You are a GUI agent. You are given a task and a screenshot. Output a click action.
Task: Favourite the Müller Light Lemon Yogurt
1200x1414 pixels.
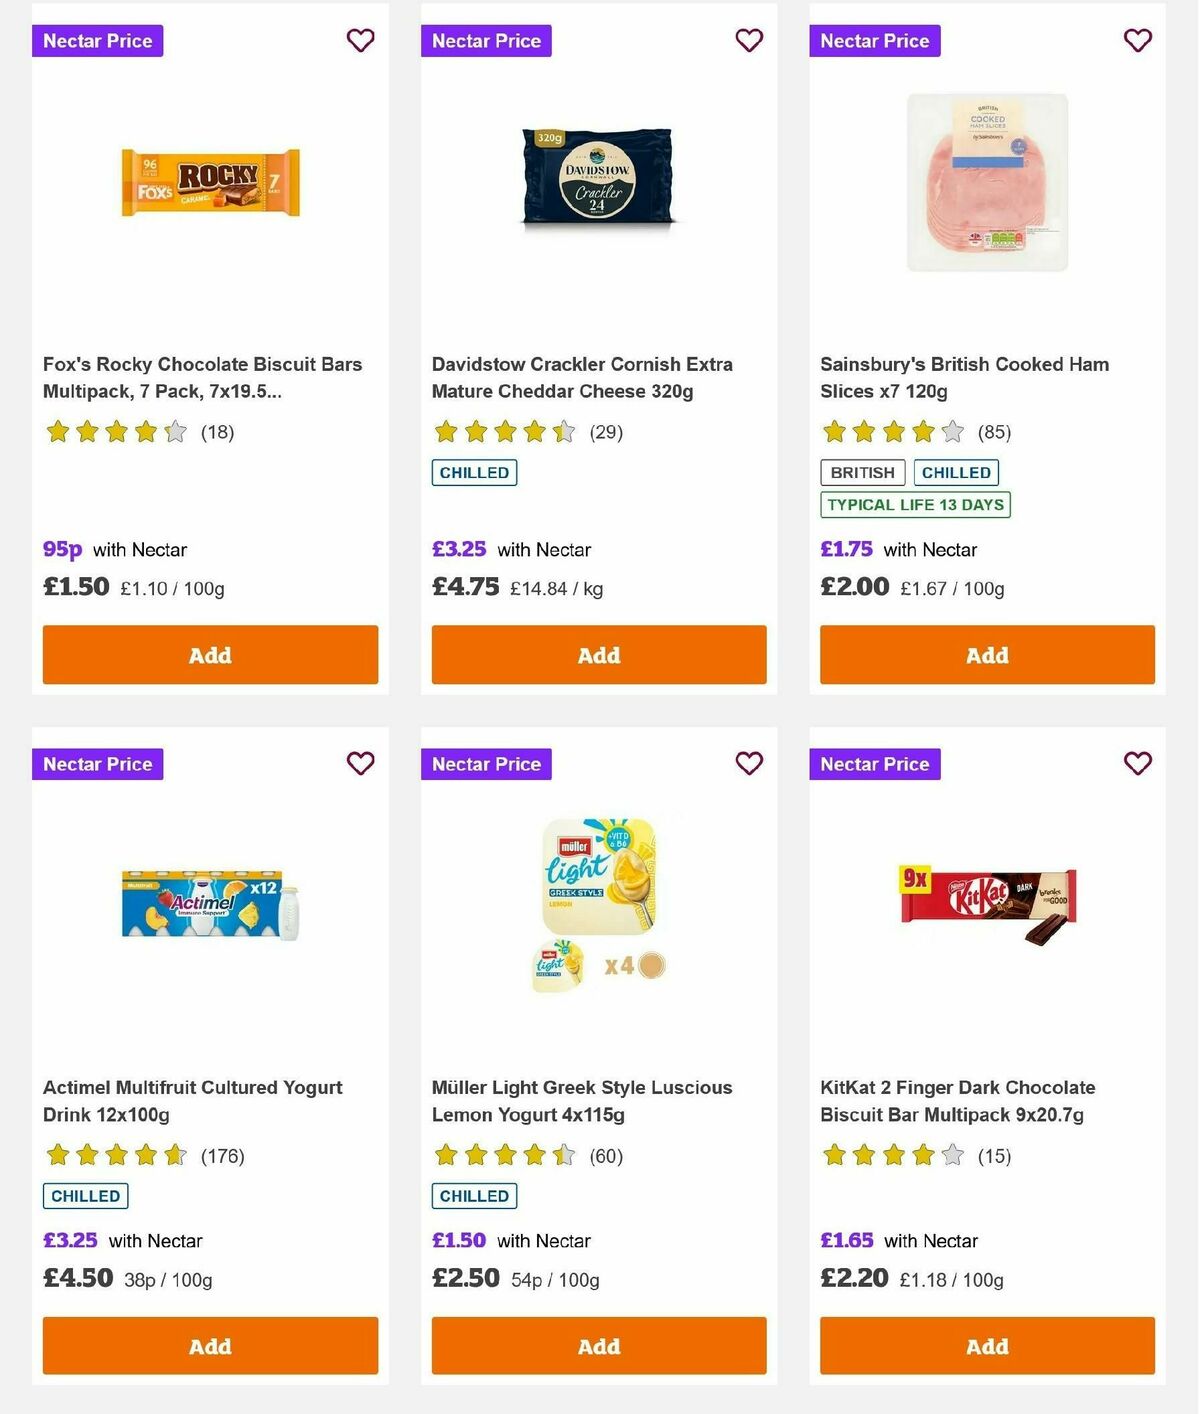point(749,763)
